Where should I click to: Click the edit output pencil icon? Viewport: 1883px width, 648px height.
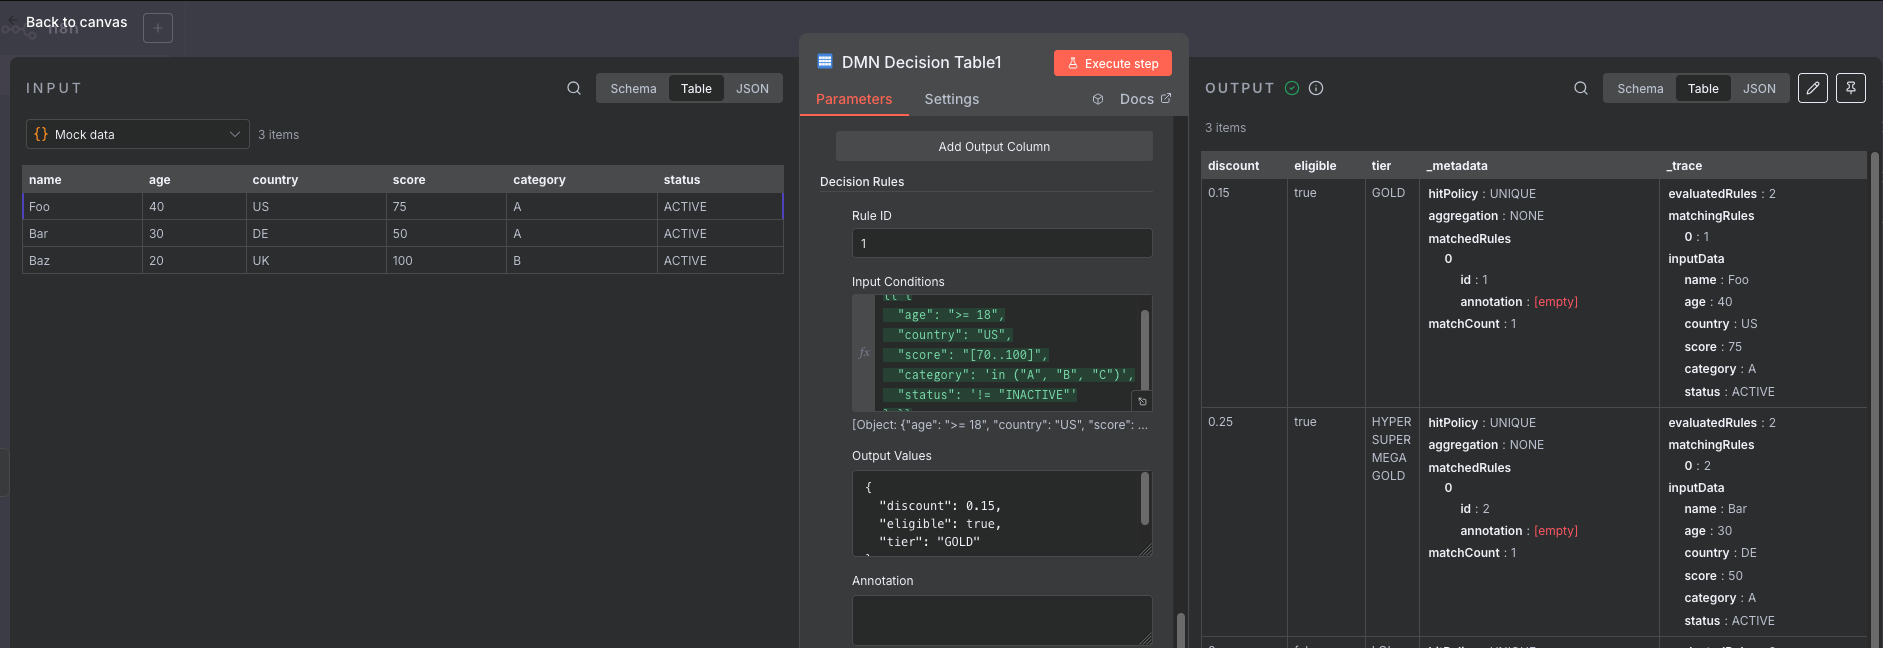coord(1813,88)
